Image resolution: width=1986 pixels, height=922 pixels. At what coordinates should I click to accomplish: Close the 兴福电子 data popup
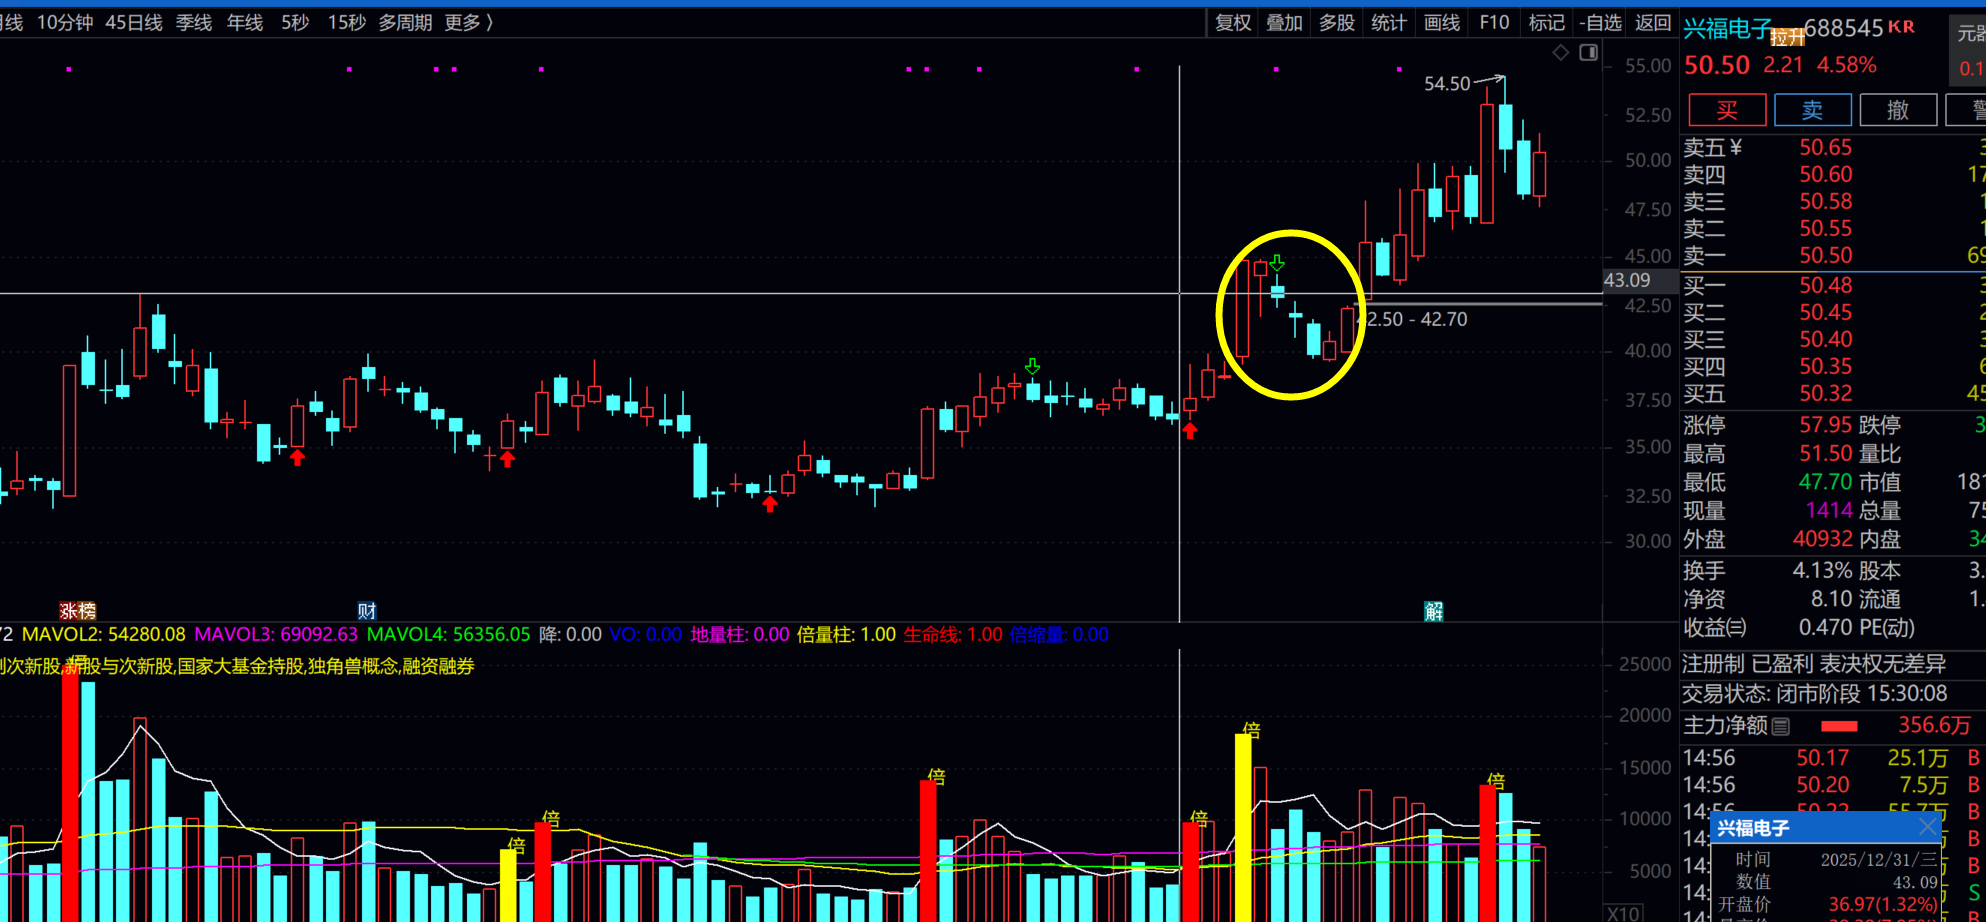coord(1927,827)
